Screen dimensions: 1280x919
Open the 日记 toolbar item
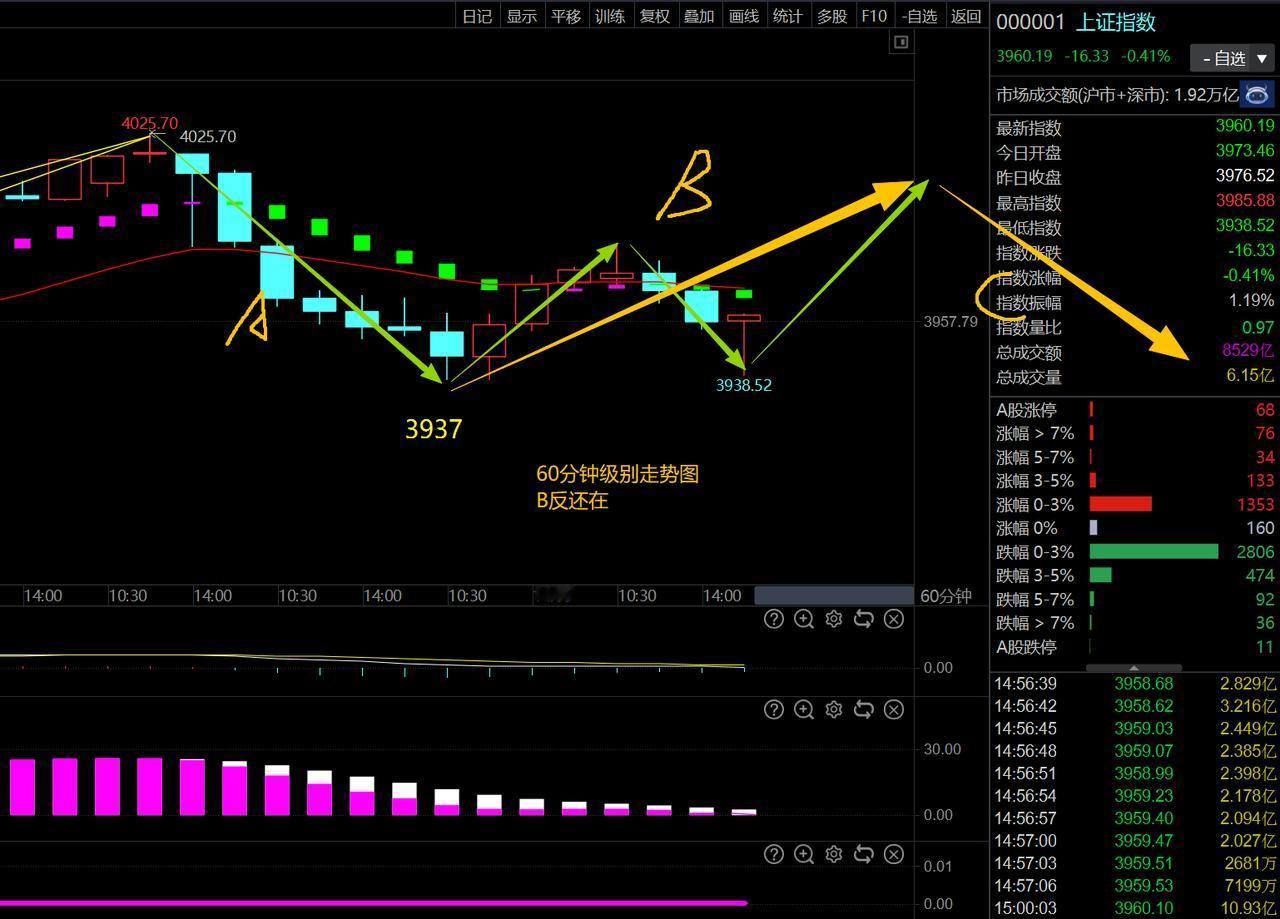click(476, 16)
